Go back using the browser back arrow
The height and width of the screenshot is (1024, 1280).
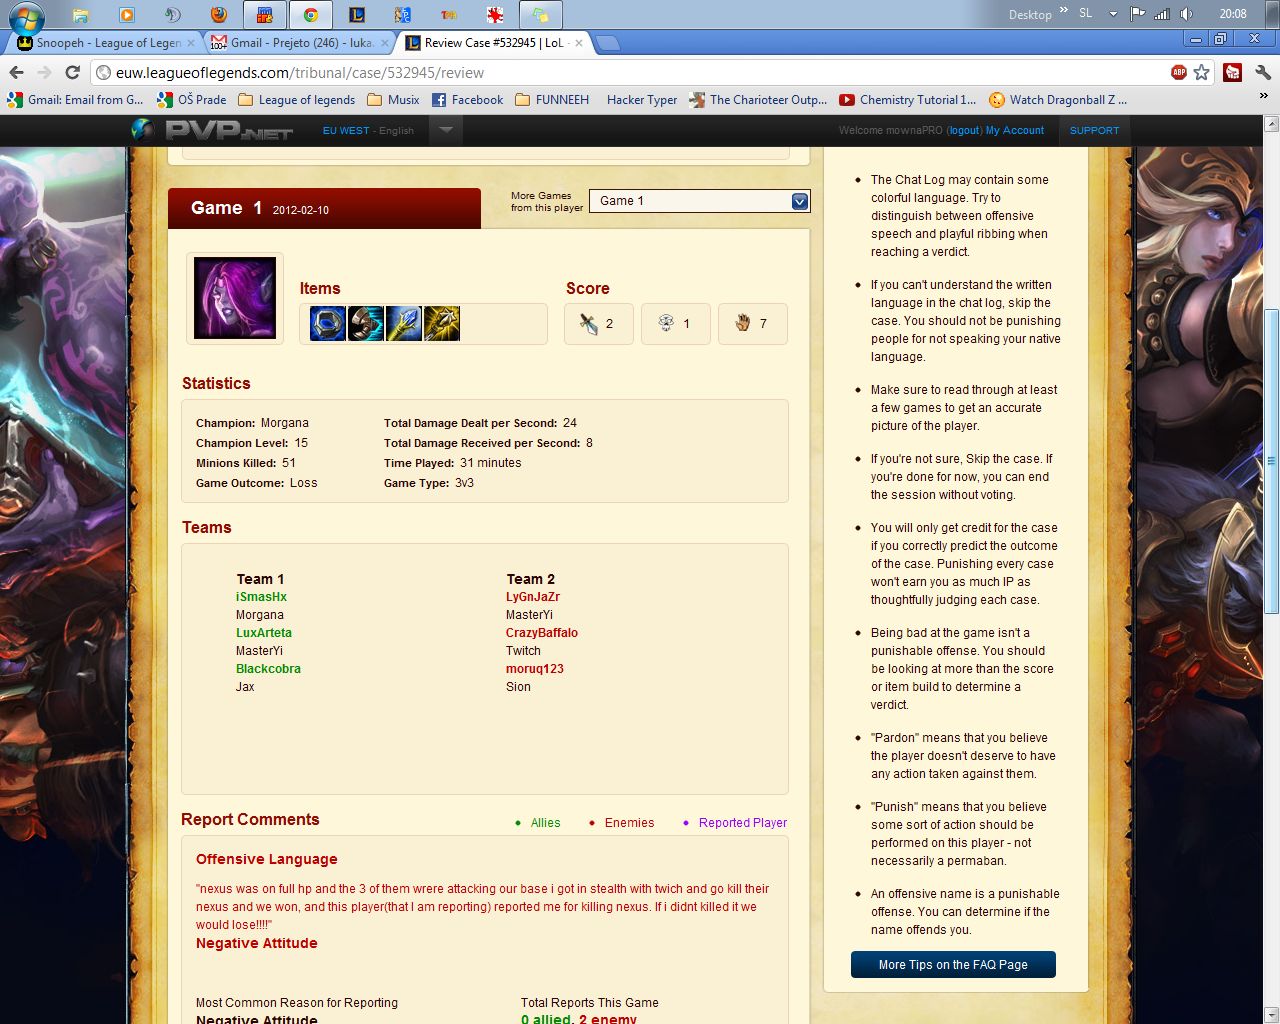16,72
